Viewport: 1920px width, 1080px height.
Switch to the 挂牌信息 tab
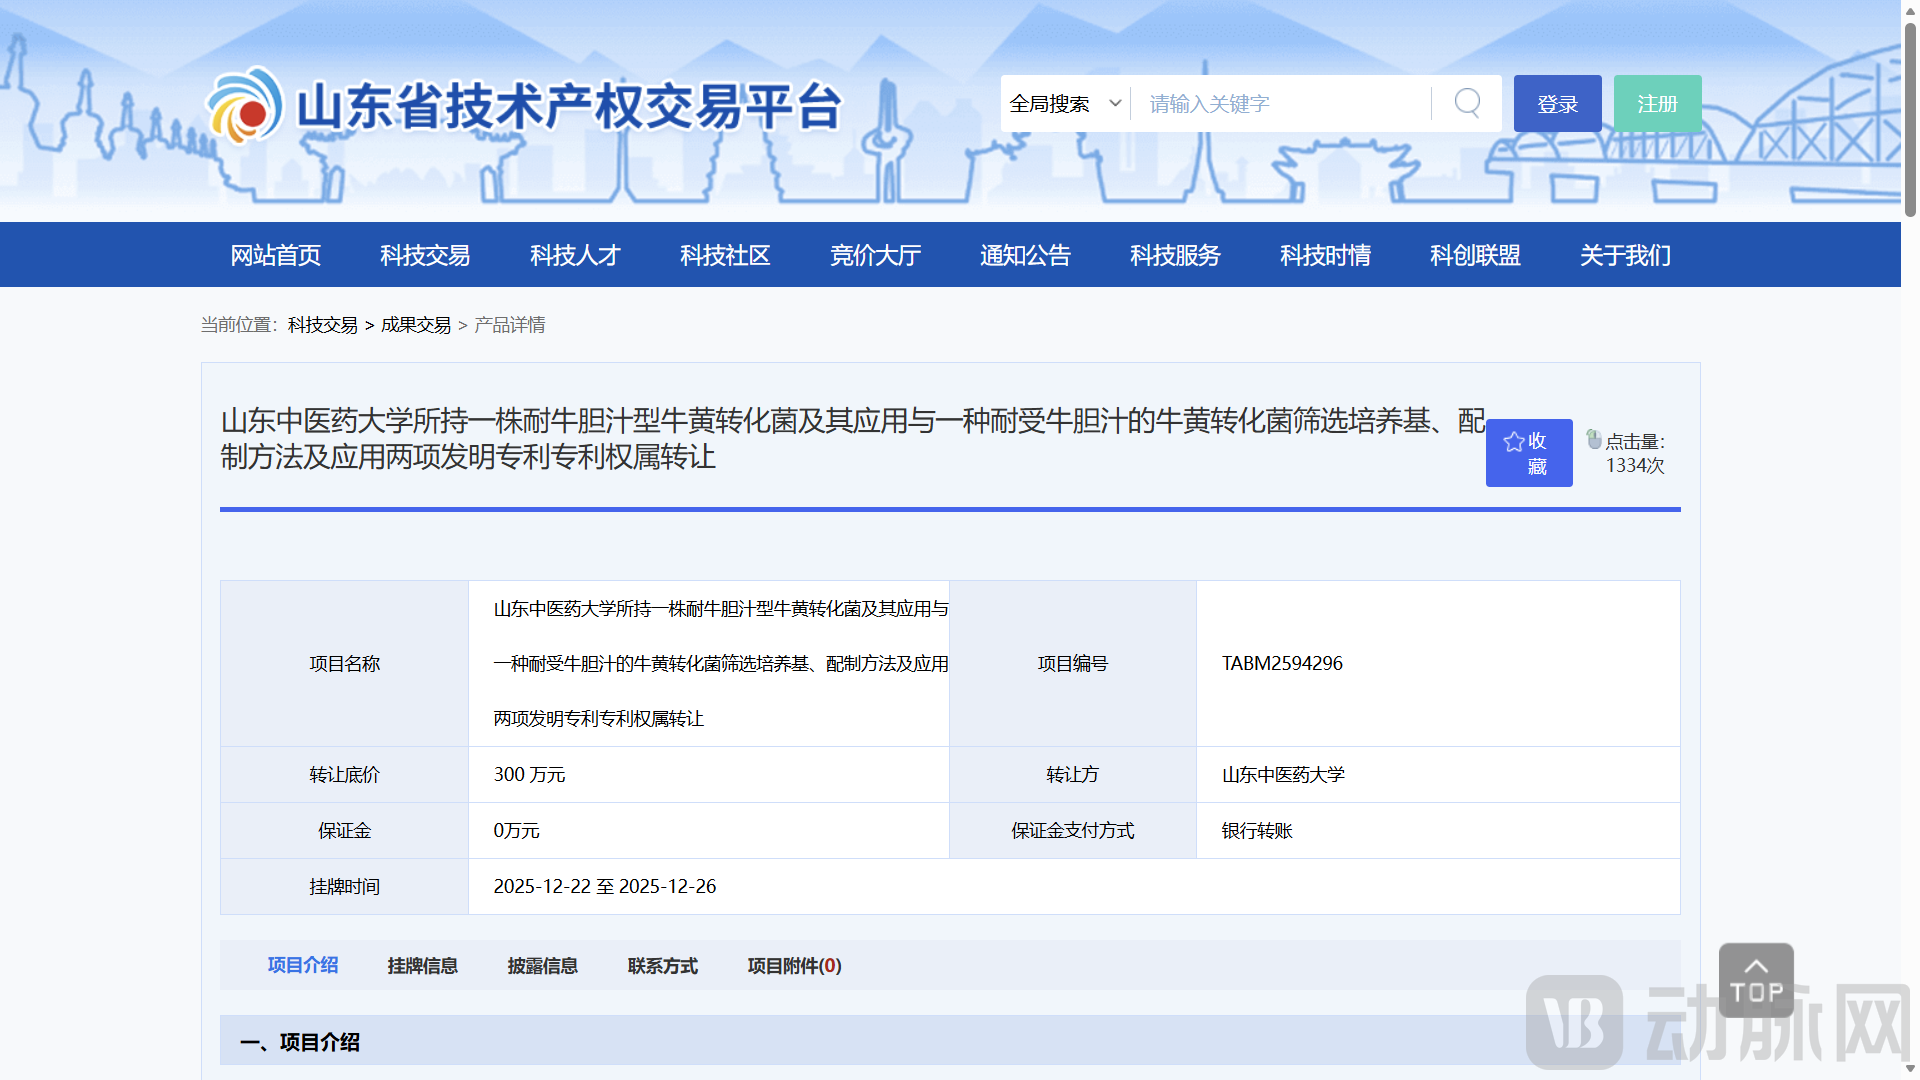pyautogui.click(x=422, y=965)
